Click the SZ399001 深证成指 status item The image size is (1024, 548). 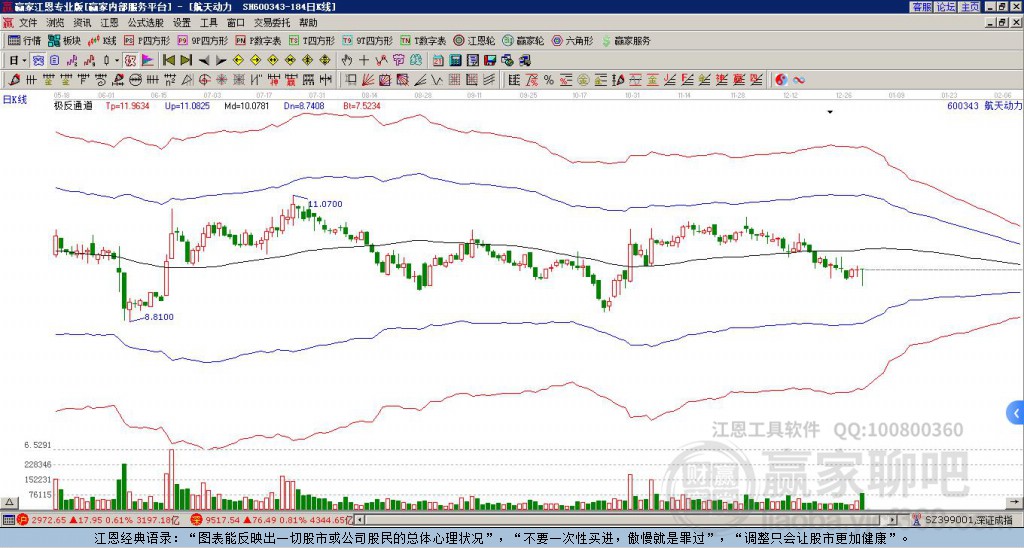(963, 520)
